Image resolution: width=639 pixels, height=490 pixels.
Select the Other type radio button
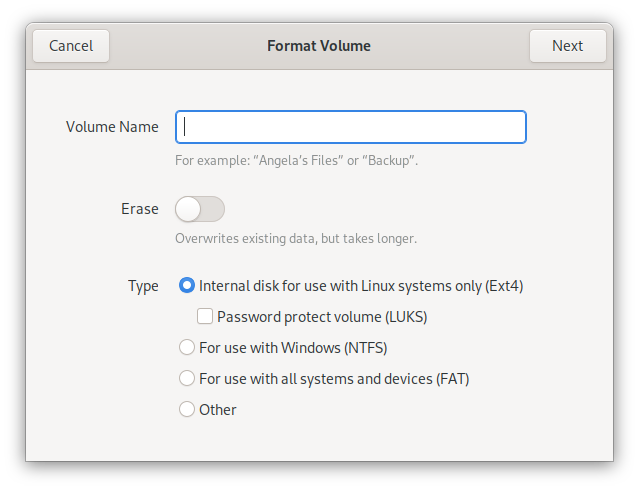pos(186,409)
